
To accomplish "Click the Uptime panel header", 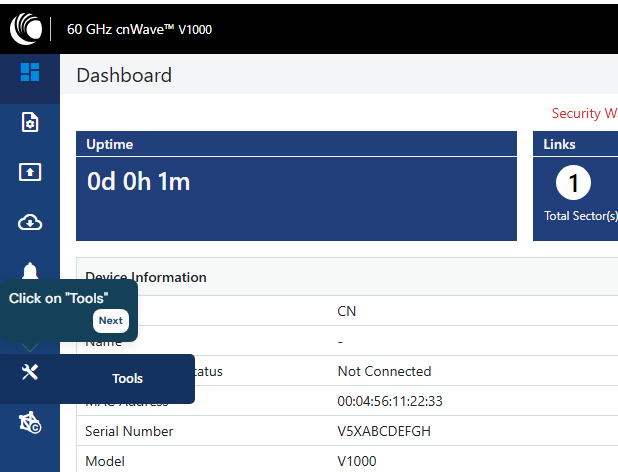I will click(x=296, y=144).
